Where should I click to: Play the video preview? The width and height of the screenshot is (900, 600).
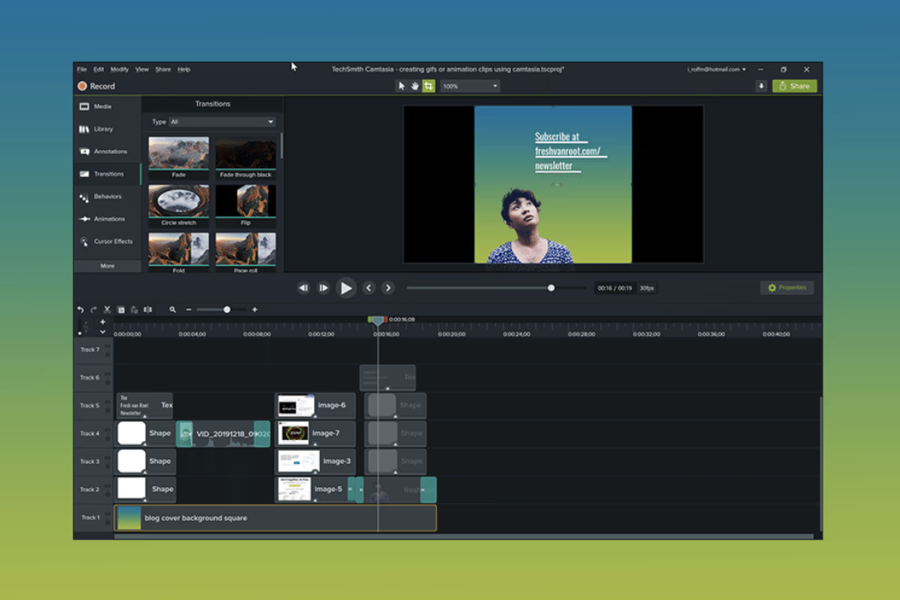[x=346, y=288]
